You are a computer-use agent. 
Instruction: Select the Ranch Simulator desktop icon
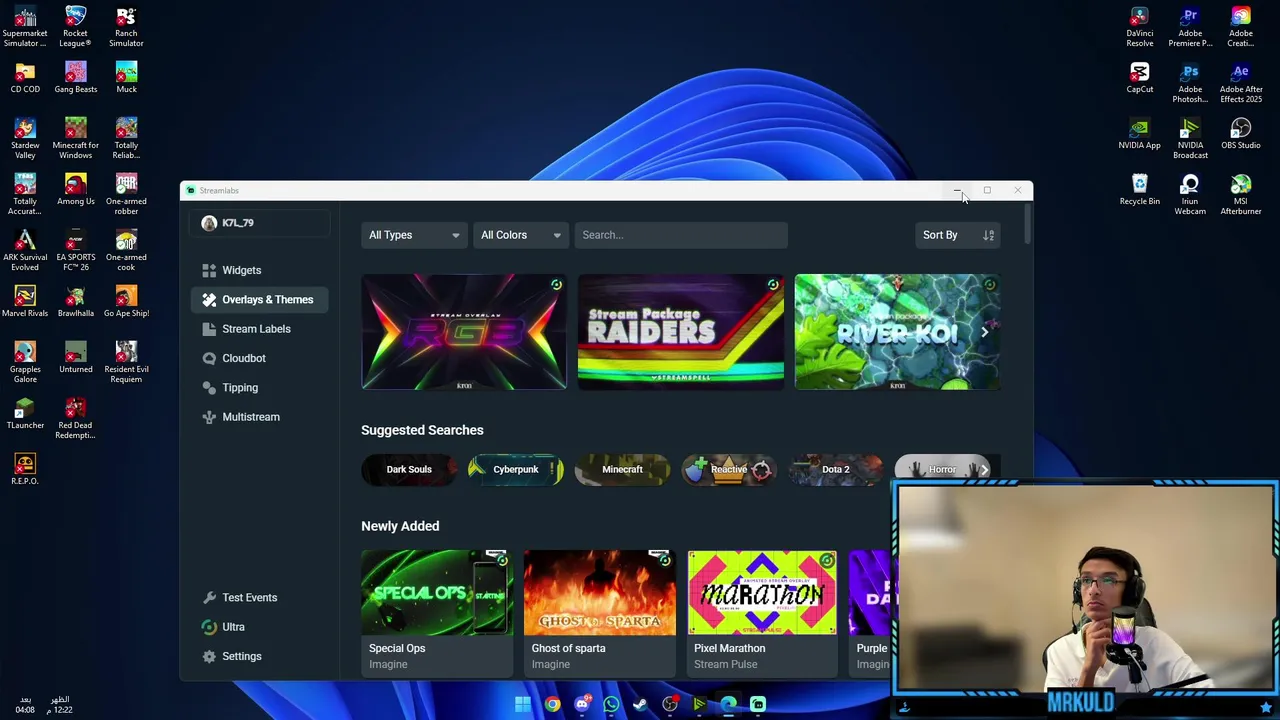pyautogui.click(x=126, y=27)
